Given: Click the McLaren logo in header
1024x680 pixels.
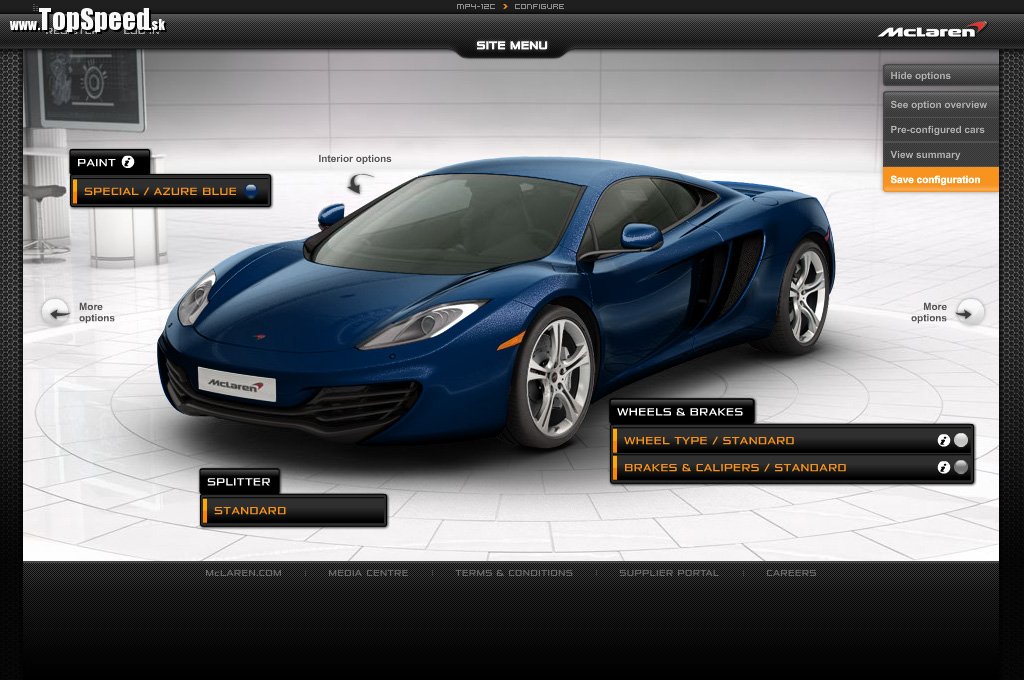Looking at the screenshot, I should tap(932, 30).
